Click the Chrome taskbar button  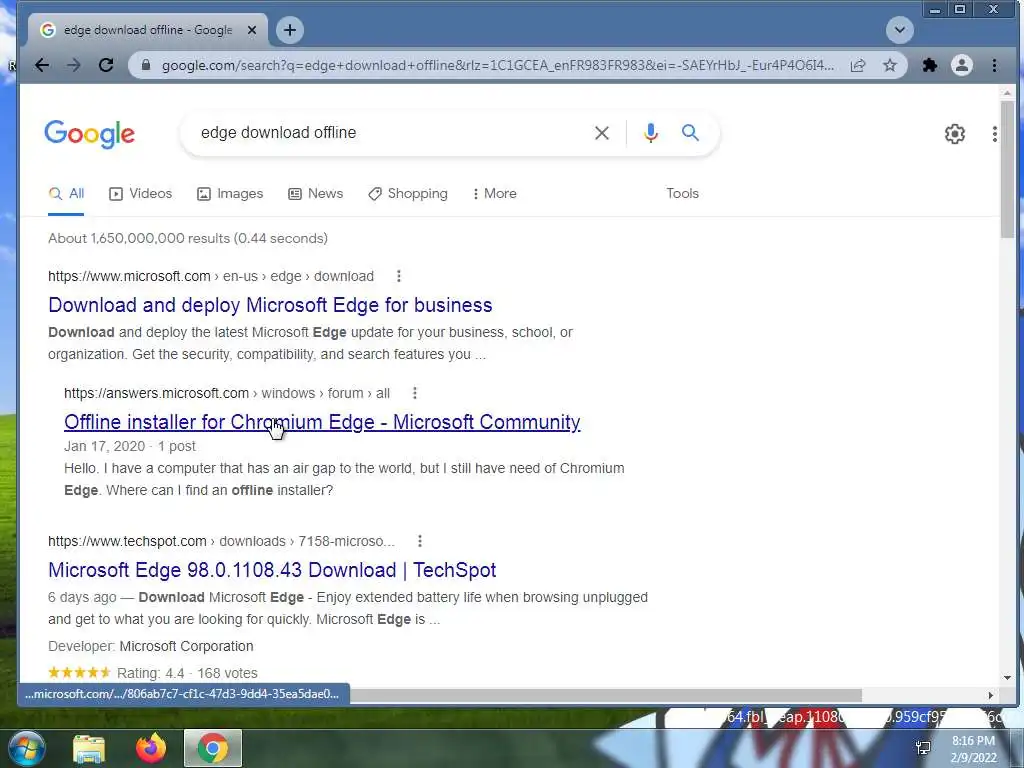click(x=213, y=748)
